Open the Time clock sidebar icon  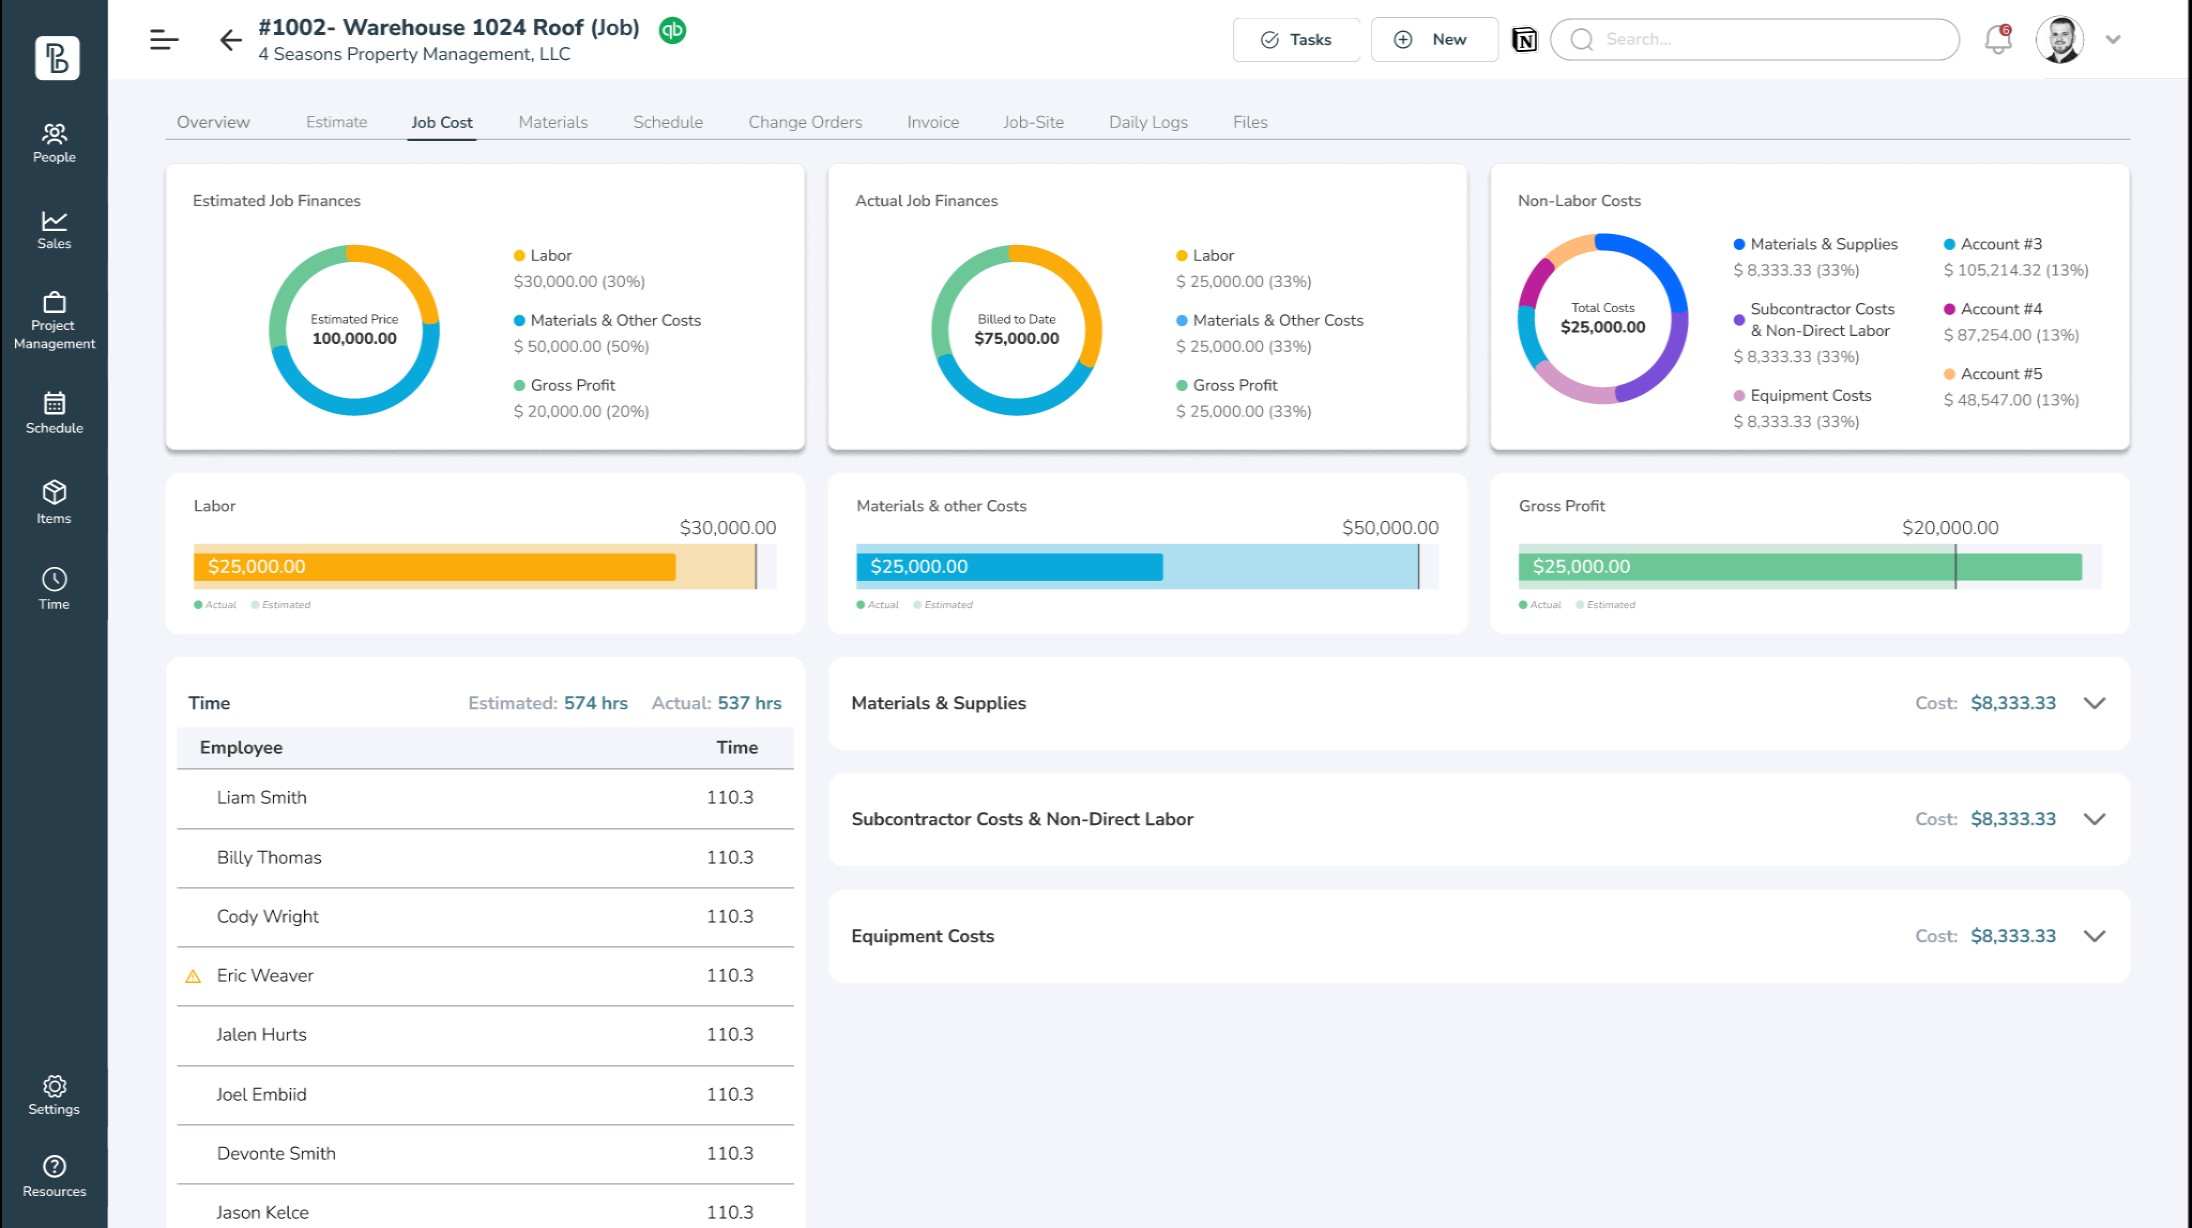coord(54,588)
